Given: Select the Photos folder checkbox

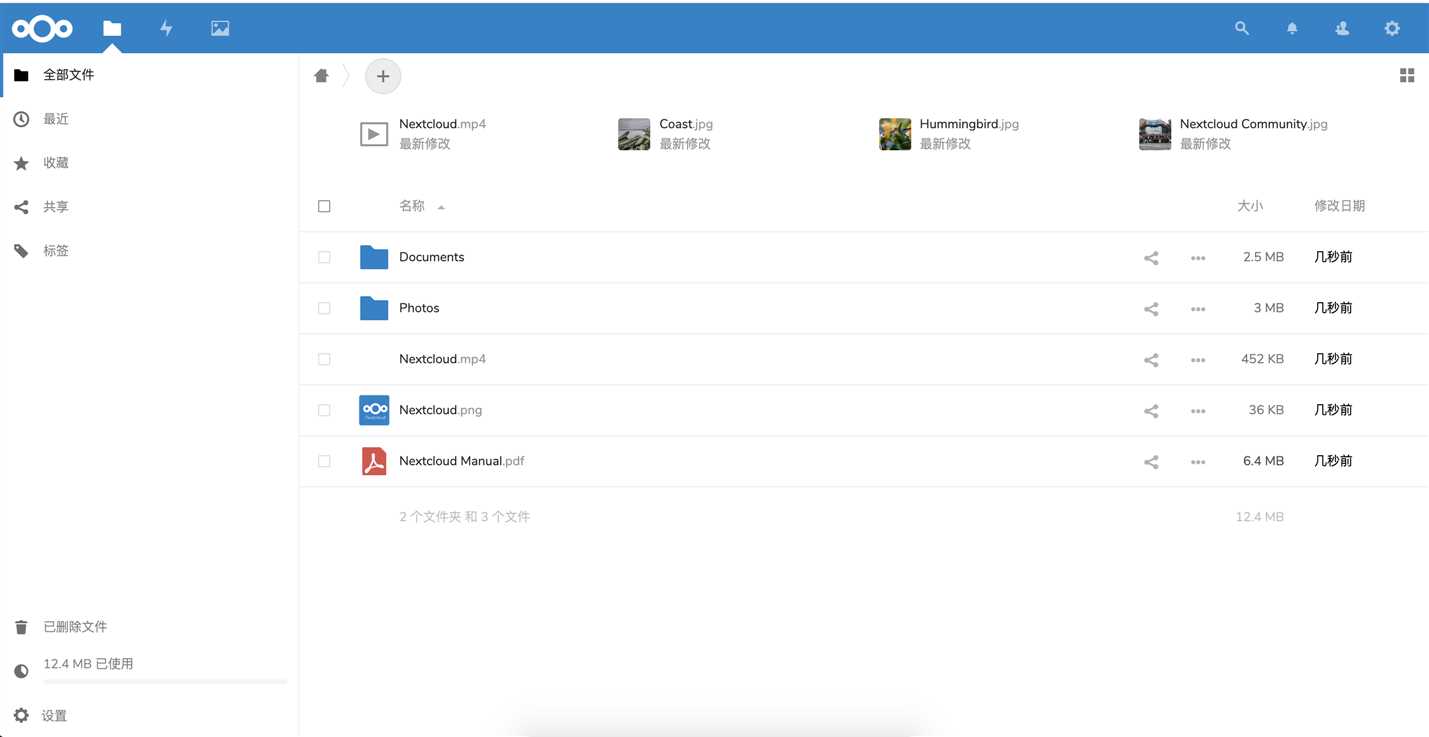Looking at the screenshot, I should (324, 308).
